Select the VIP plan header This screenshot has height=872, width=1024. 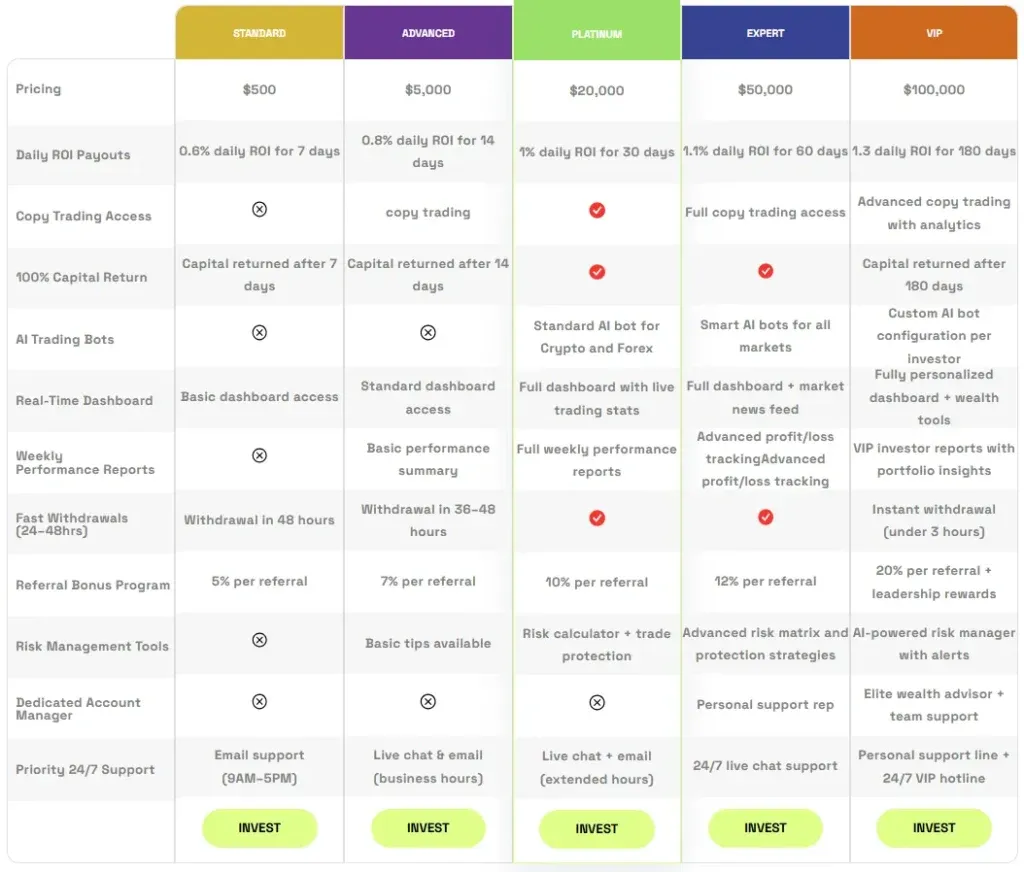(x=934, y=33)
